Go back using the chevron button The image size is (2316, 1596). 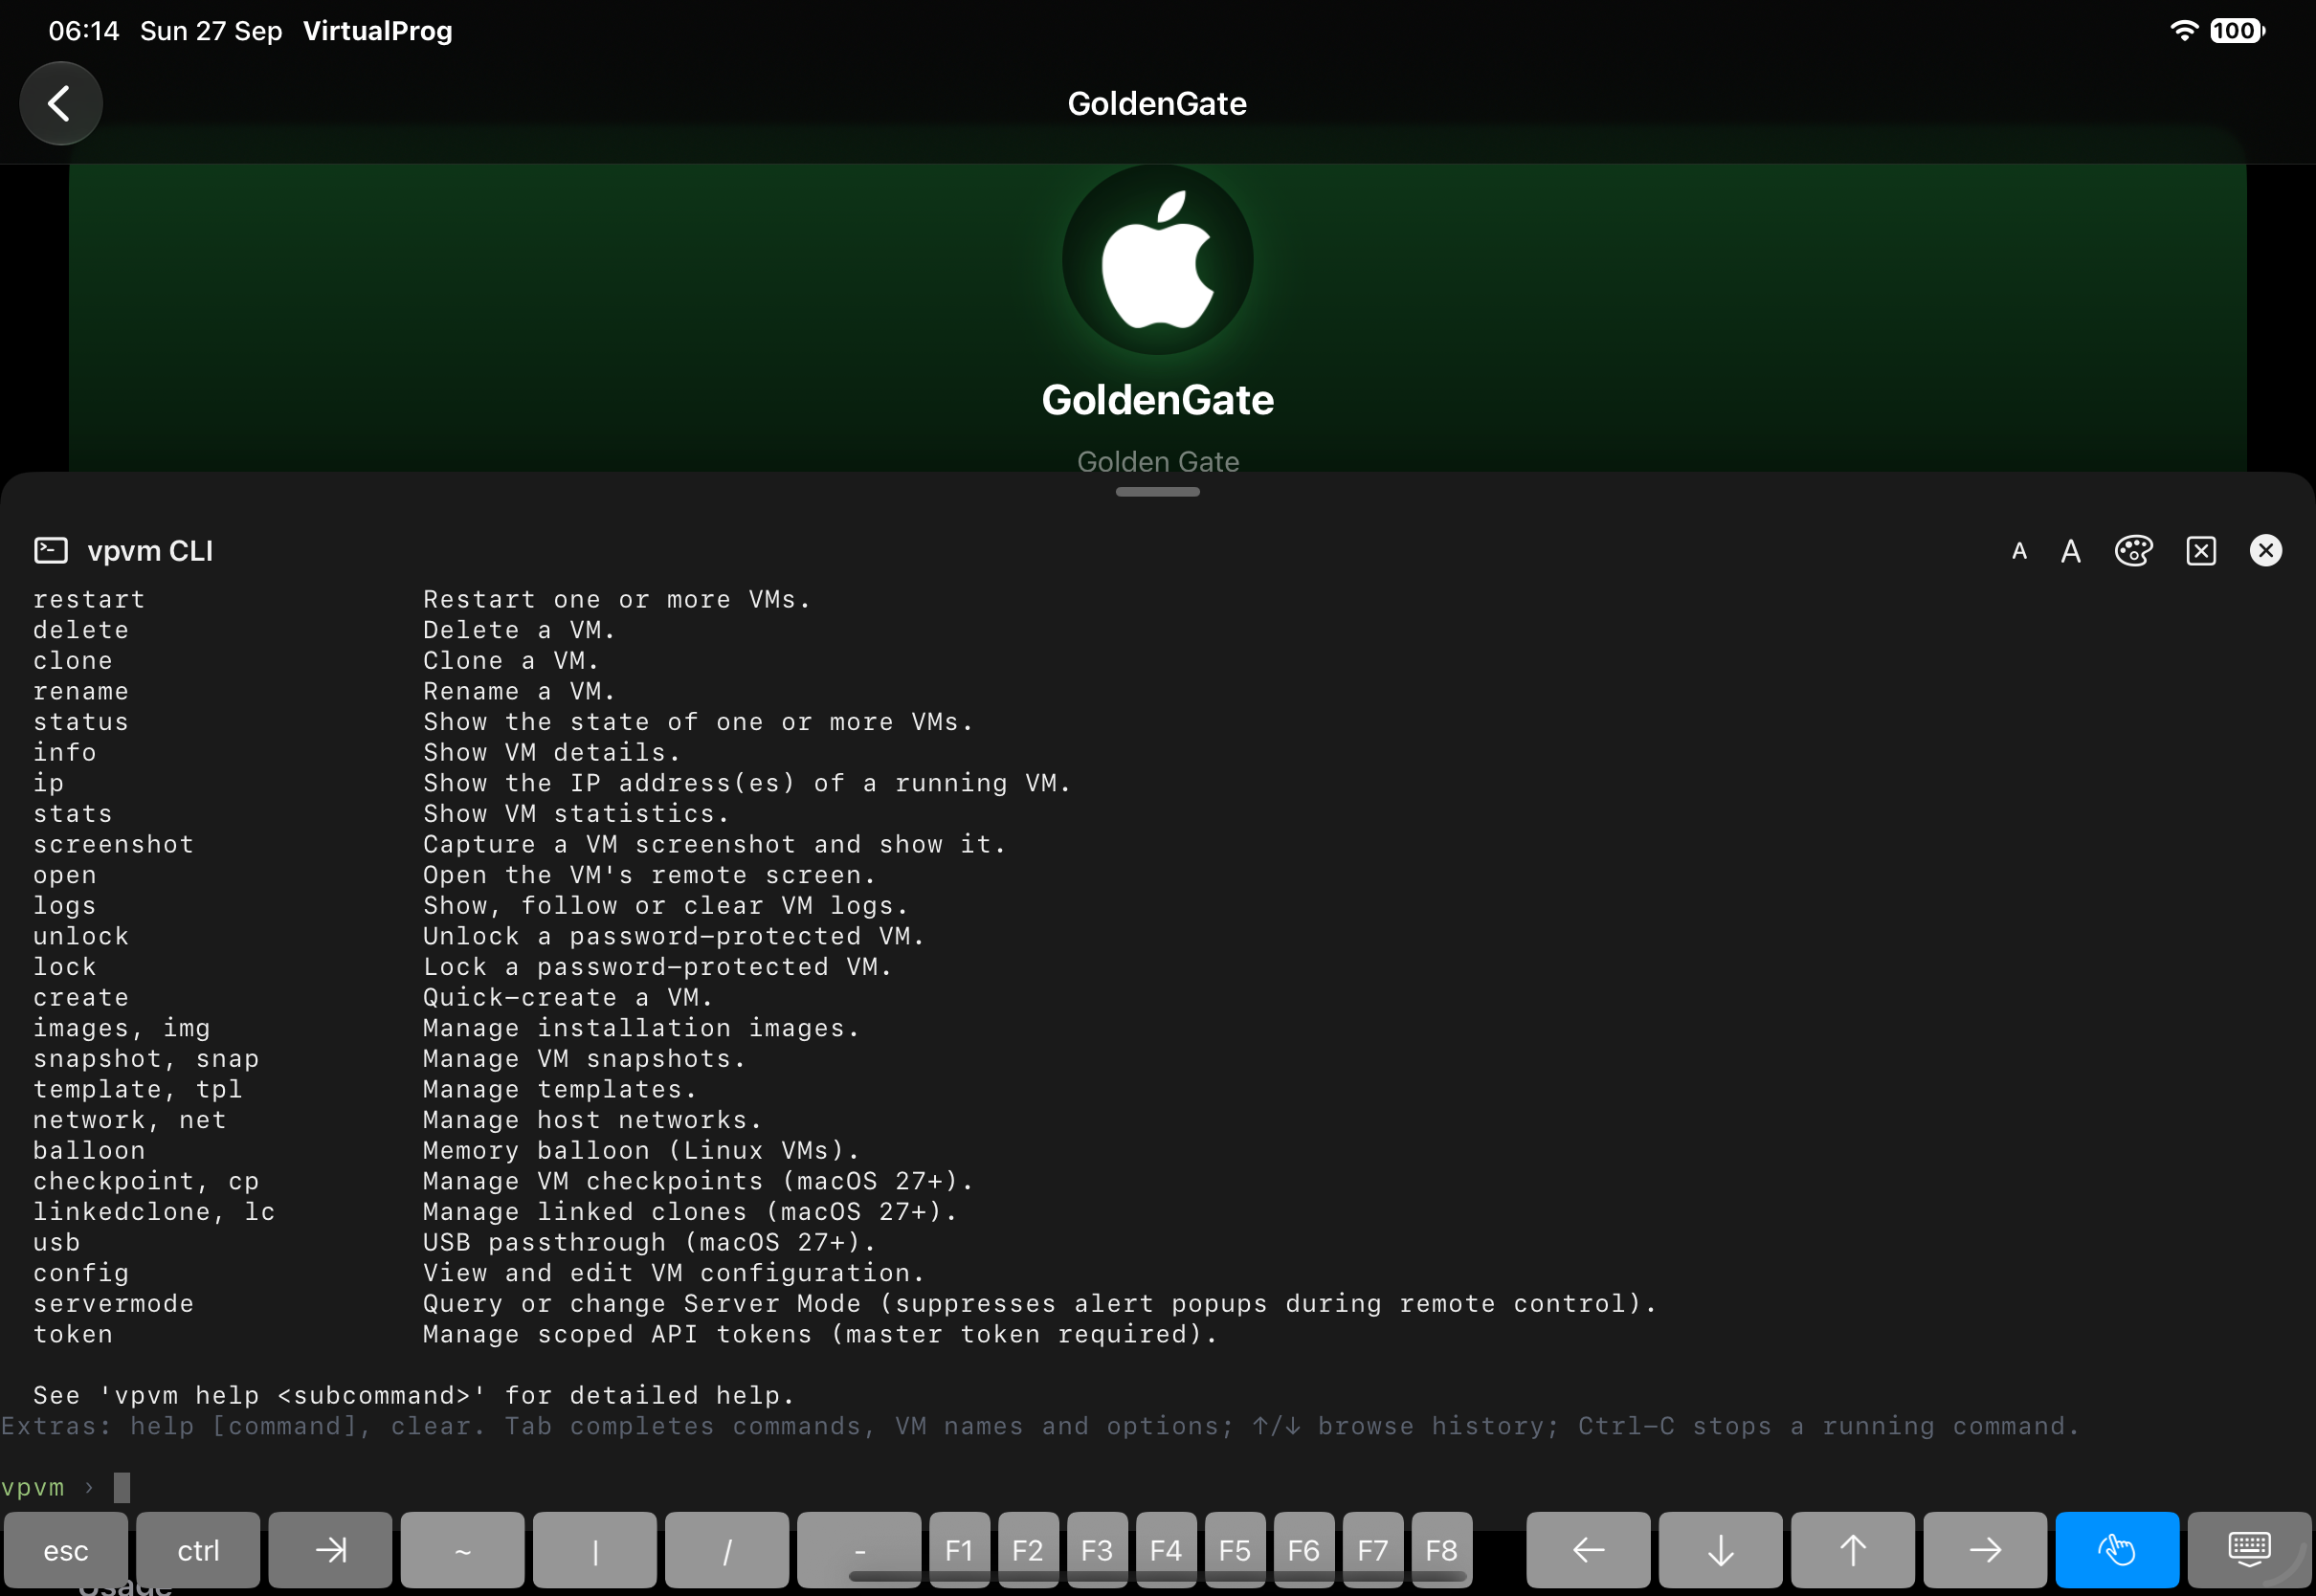coord(61,103)
